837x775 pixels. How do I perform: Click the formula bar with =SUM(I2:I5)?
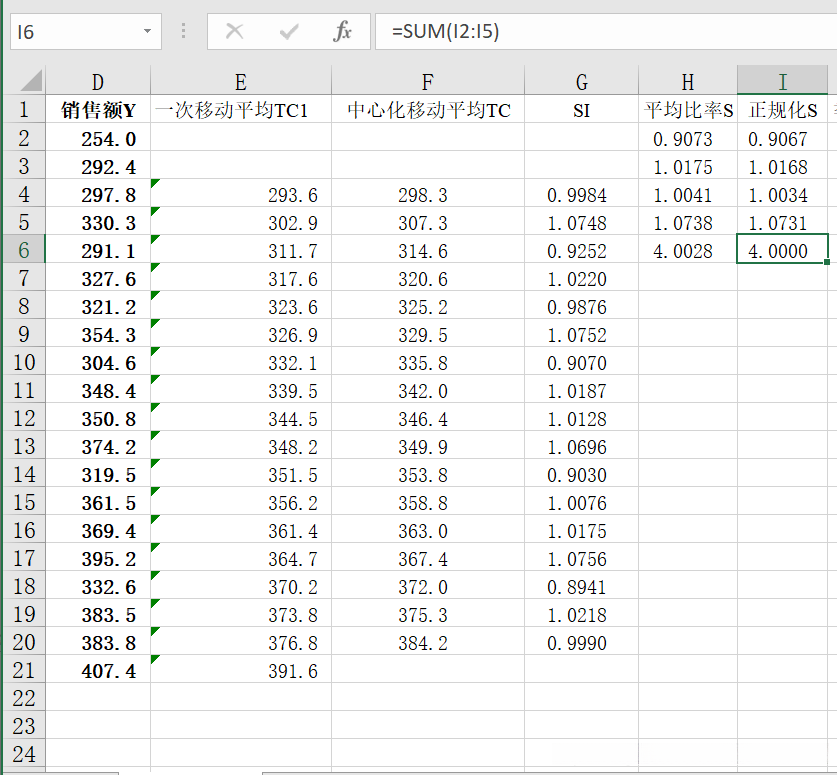click(x=606, y=31)
